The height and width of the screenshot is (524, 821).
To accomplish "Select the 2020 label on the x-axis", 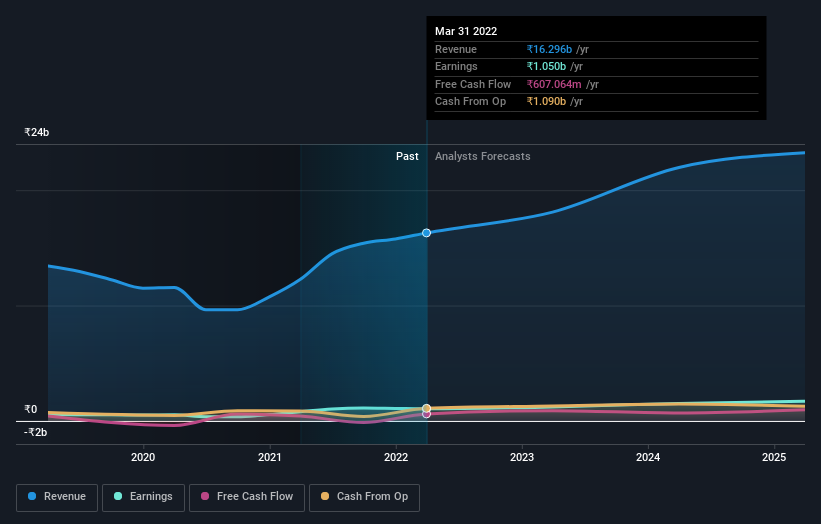I will coord(143,458).
